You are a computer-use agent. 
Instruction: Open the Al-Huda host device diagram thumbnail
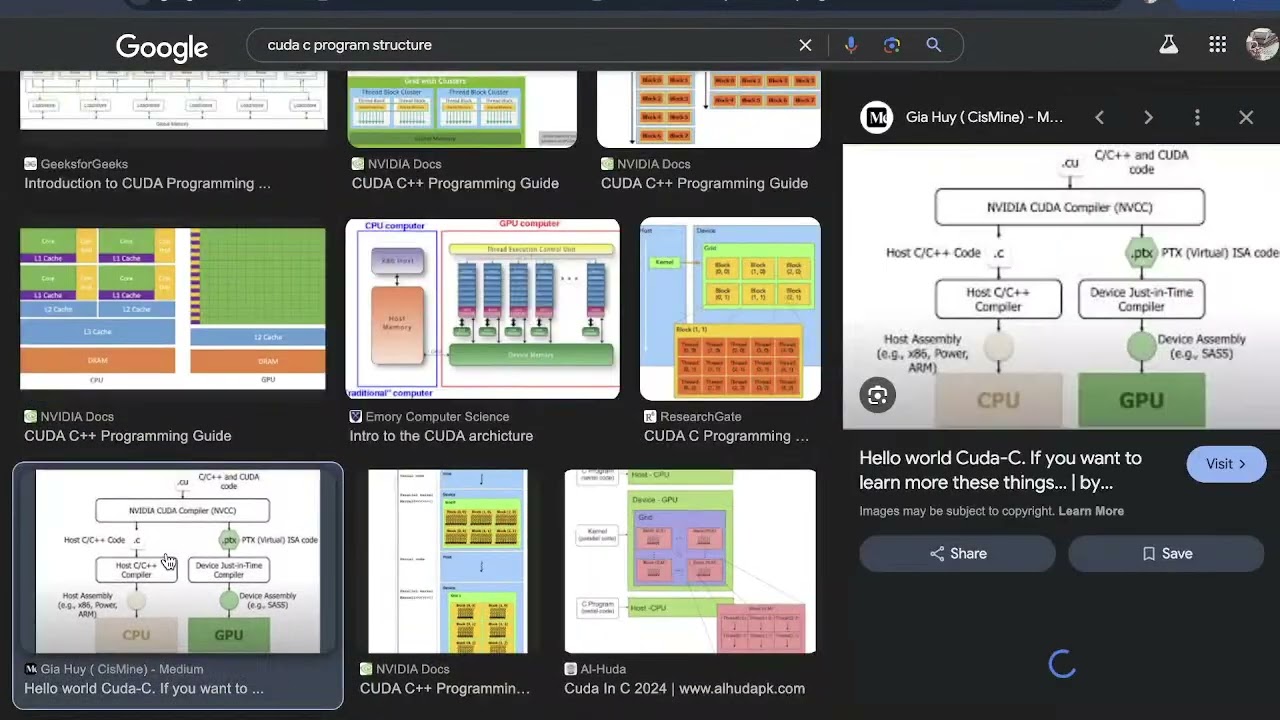pos(690,561)
